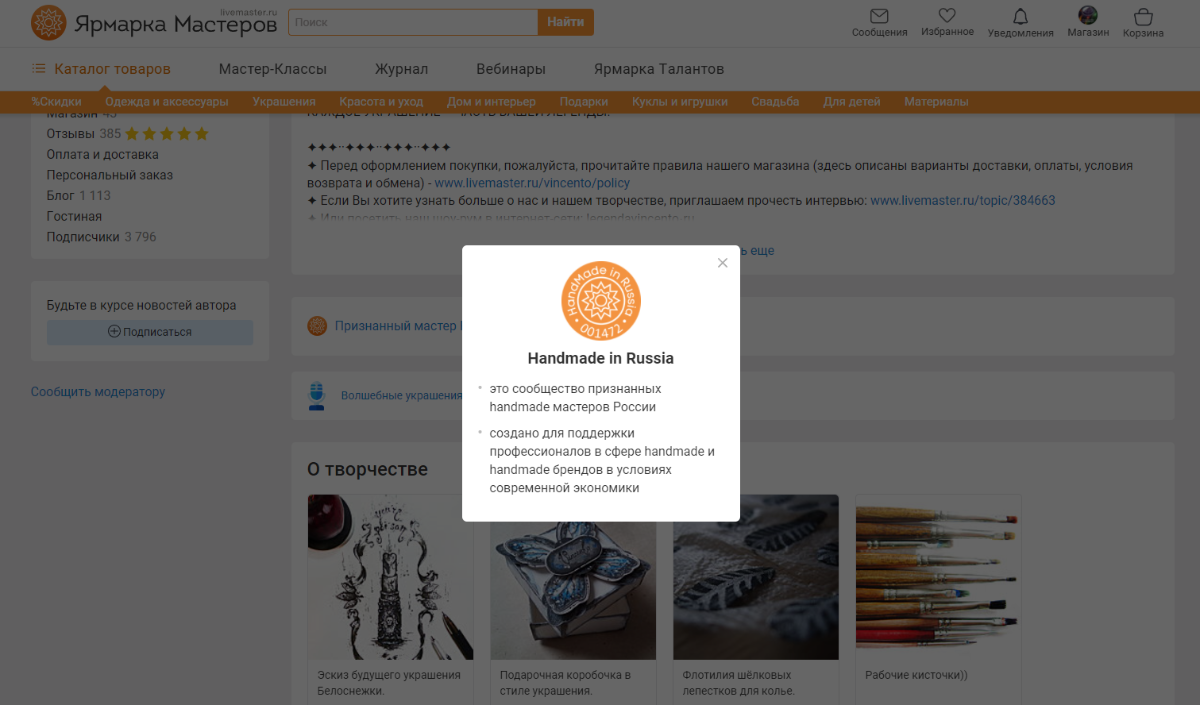This screenshot has width=1200, height=705.
Task: Open Подписчики 3 796 link
Action: click(102, 237)
